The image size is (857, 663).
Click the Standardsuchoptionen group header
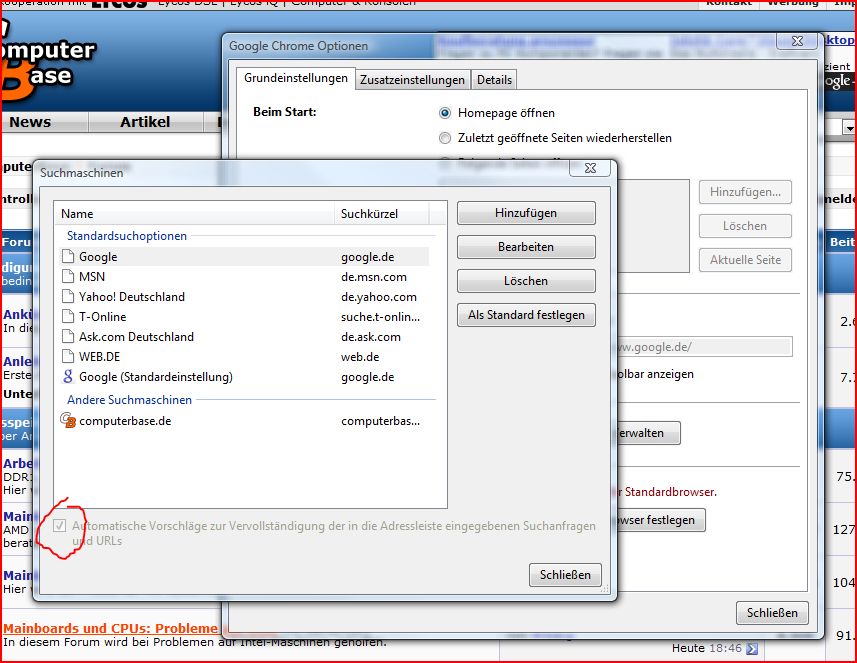point(127,236)
